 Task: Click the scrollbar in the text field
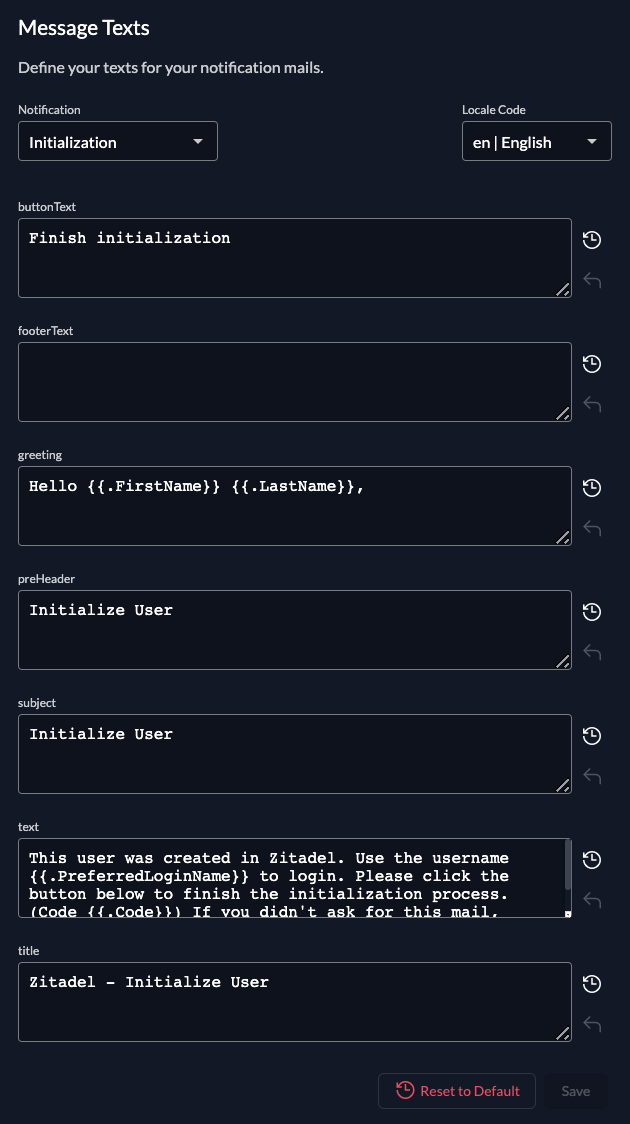(568, 866)
